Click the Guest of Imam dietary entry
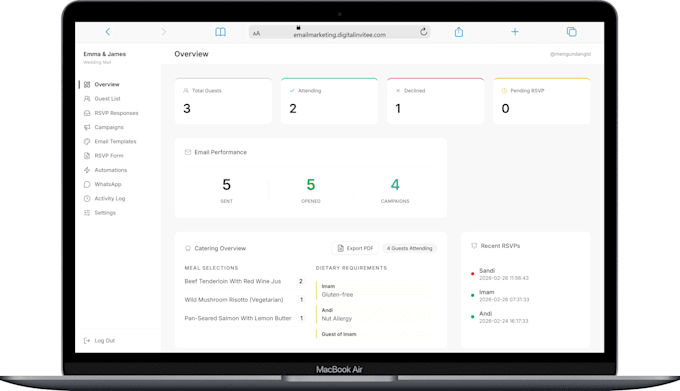 point(374,334)
